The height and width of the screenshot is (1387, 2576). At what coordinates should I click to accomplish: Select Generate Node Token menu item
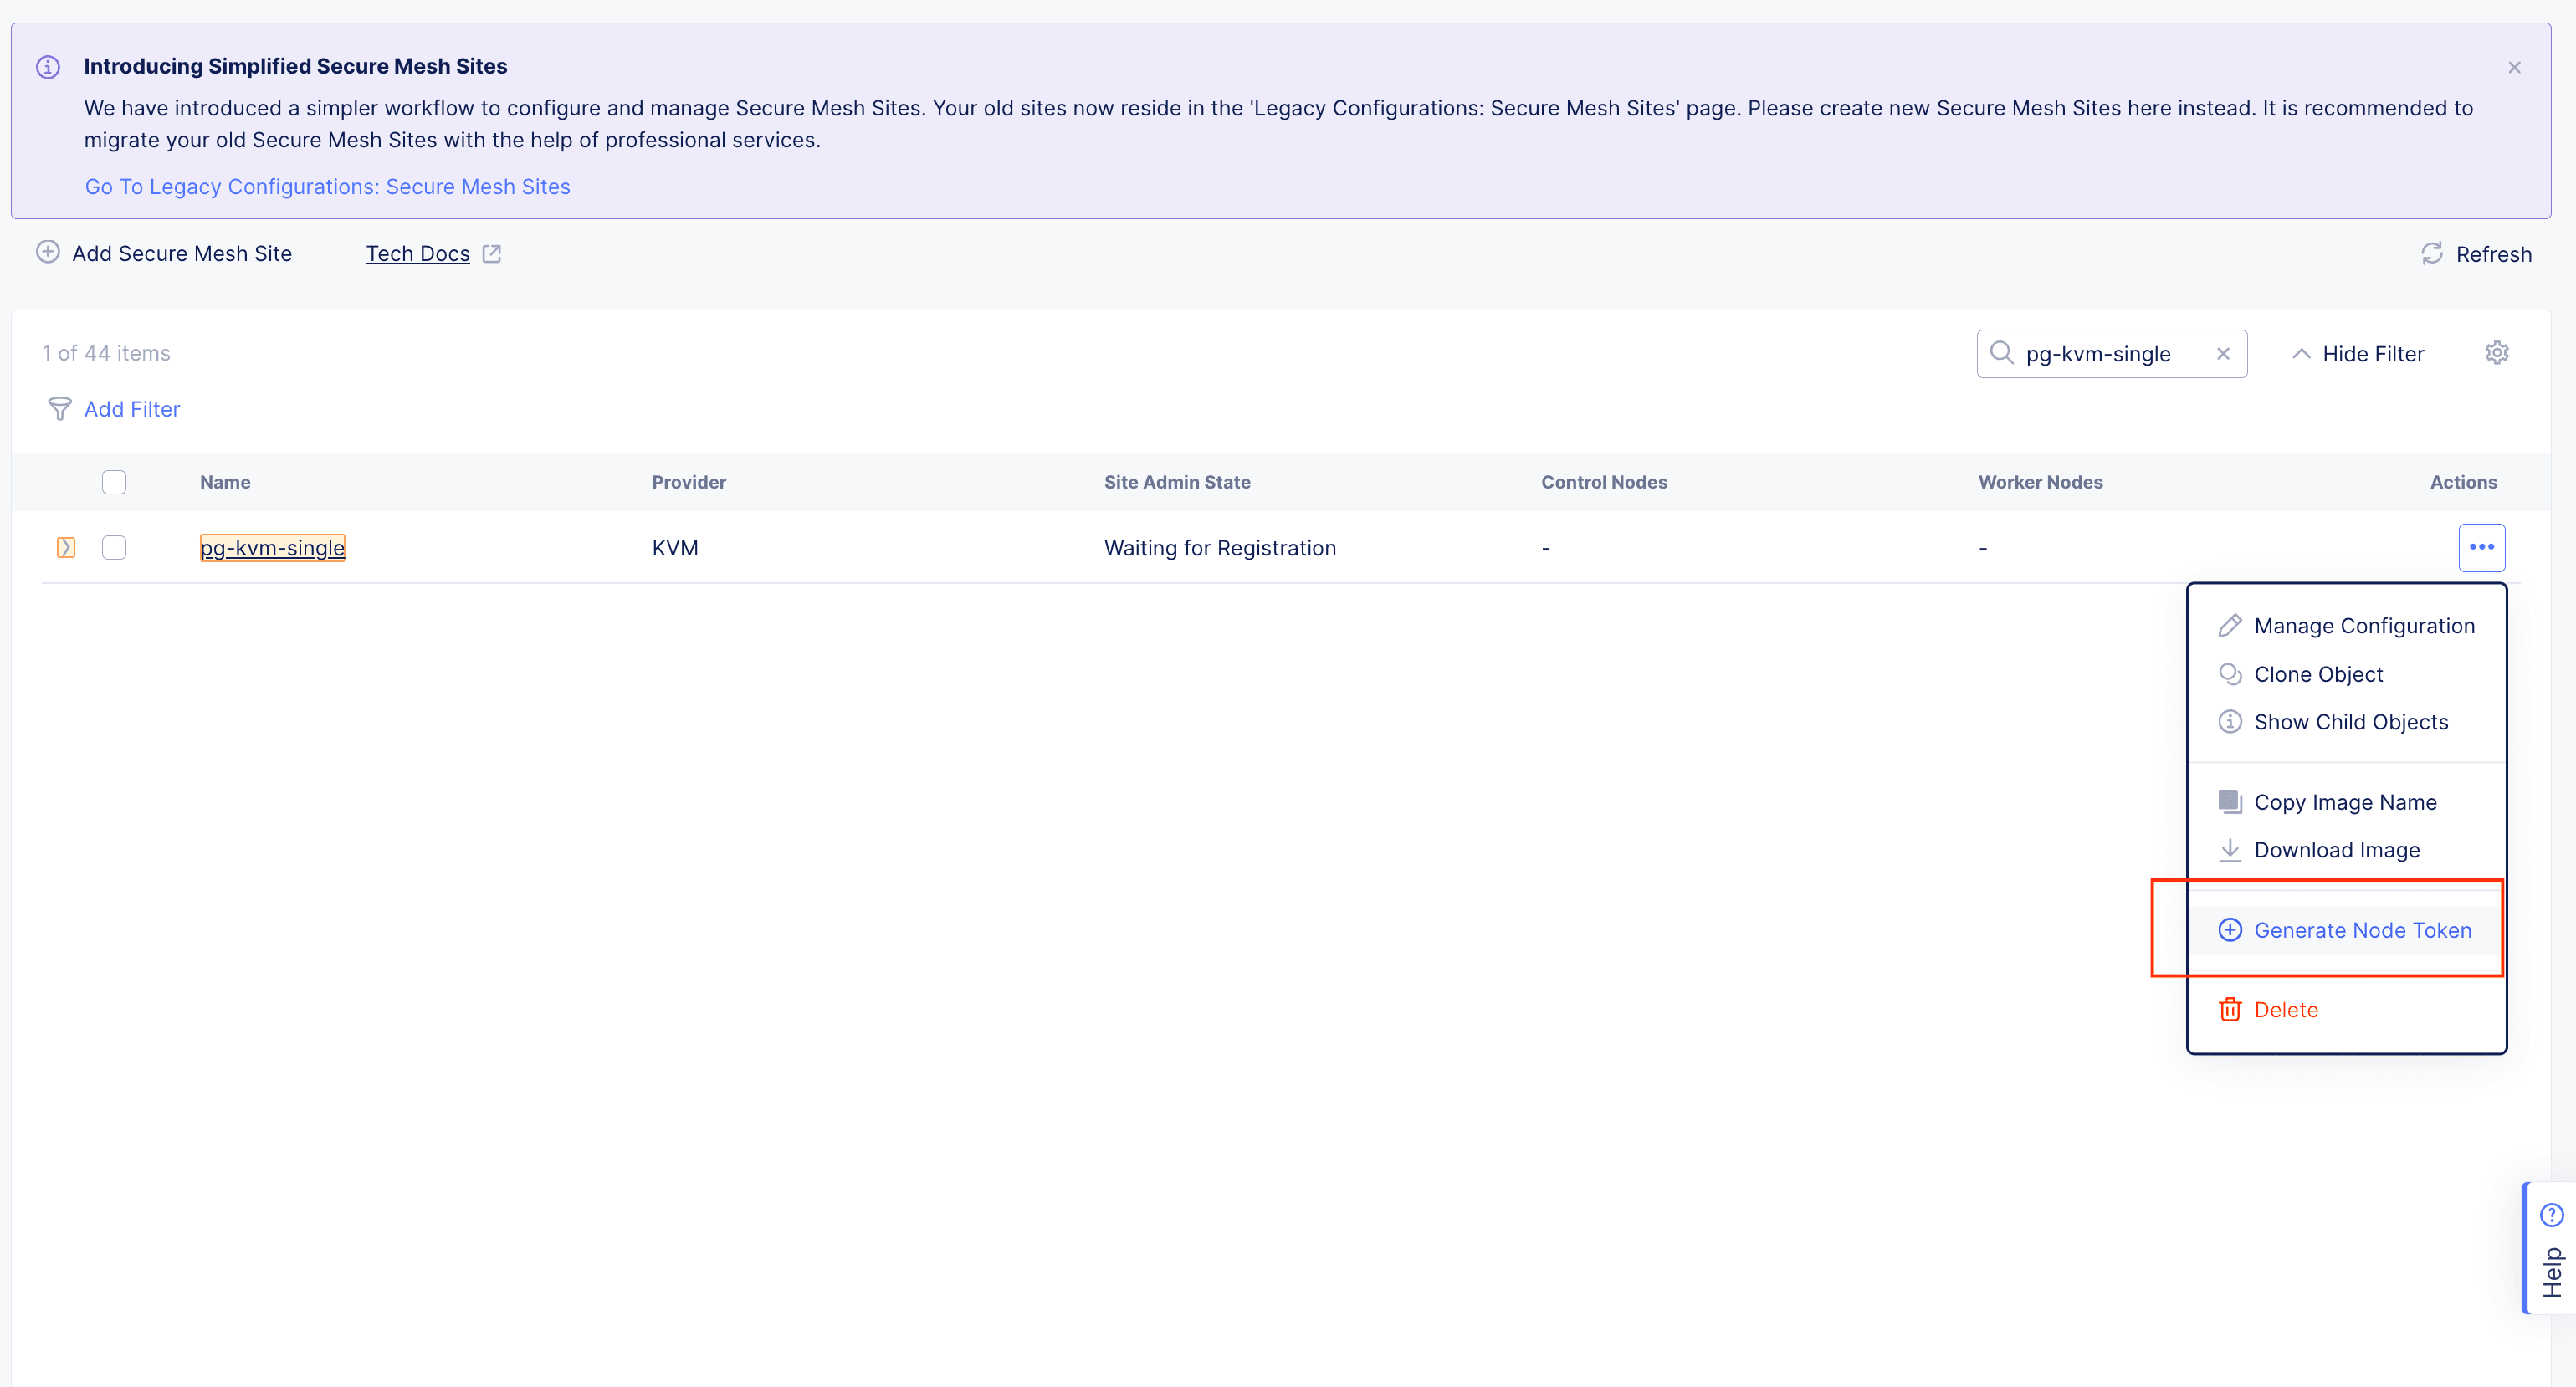[x=2361, y=930]
